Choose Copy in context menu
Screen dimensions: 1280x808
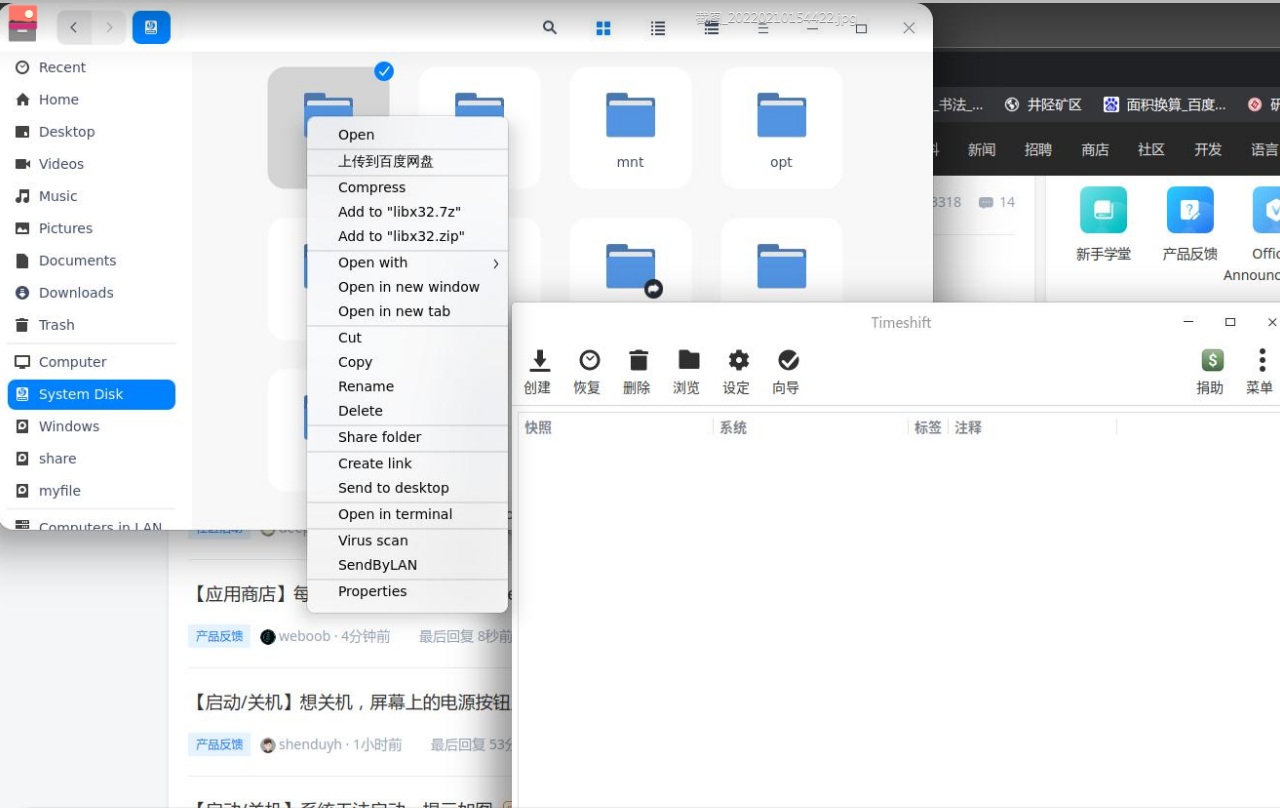tap(407, 362)
